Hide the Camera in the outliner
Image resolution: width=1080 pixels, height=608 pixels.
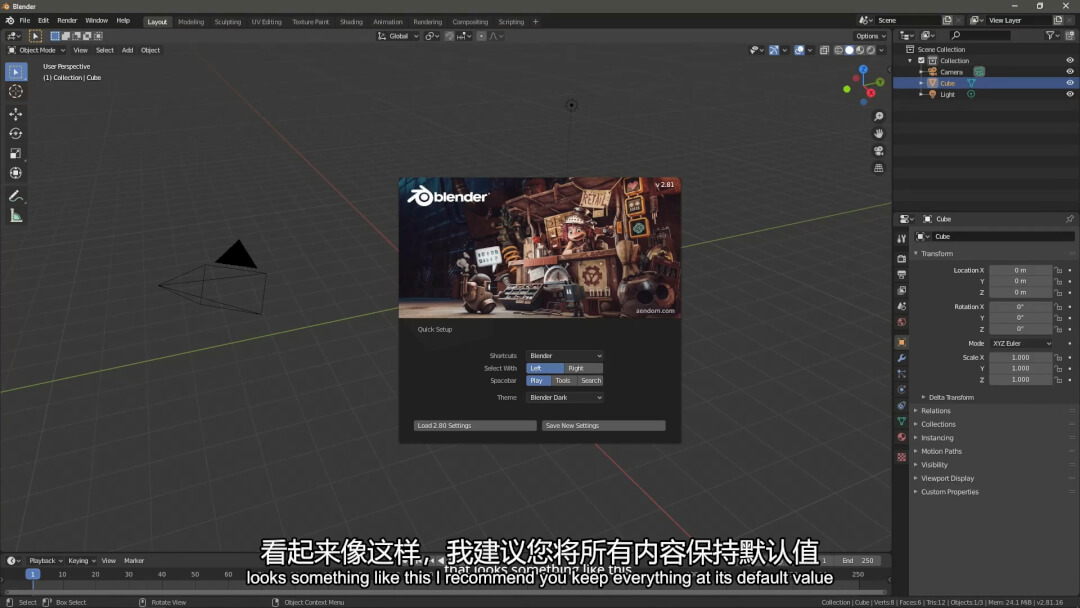[x=1070, y=72]
